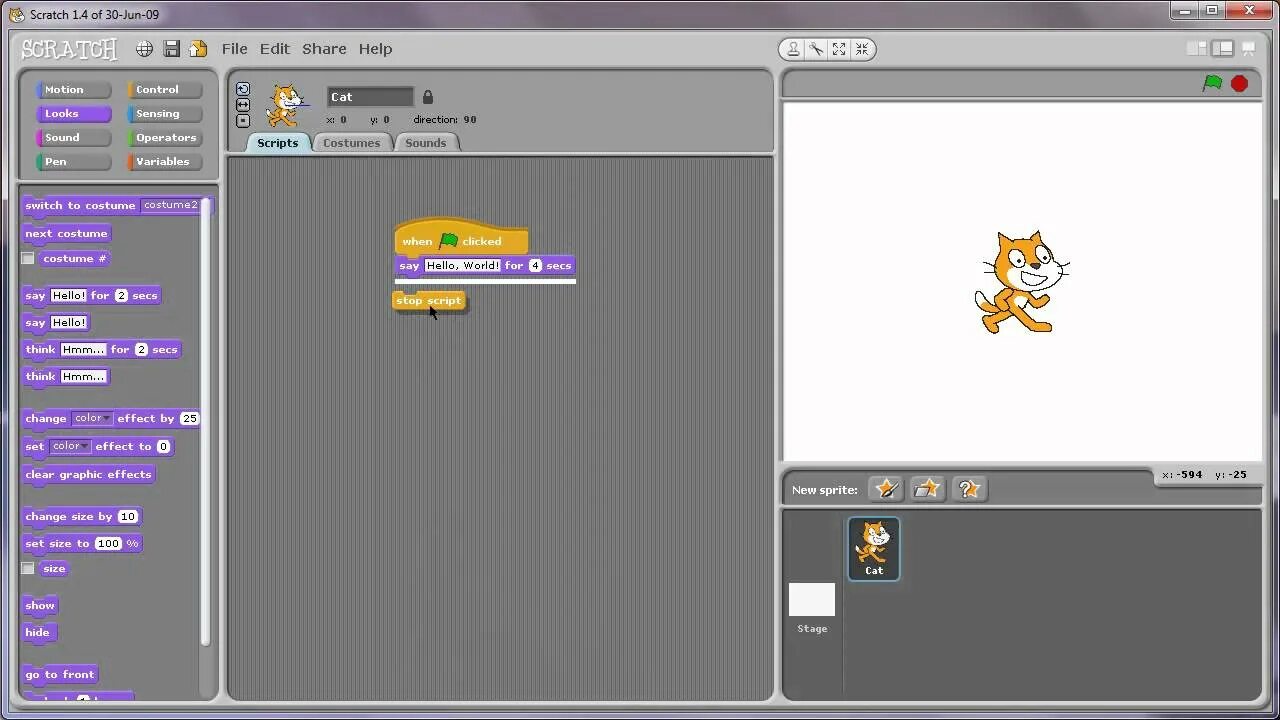The image size is (1280, 720).
Task: Click the sprite name field Cat
Action: point(370,97)
